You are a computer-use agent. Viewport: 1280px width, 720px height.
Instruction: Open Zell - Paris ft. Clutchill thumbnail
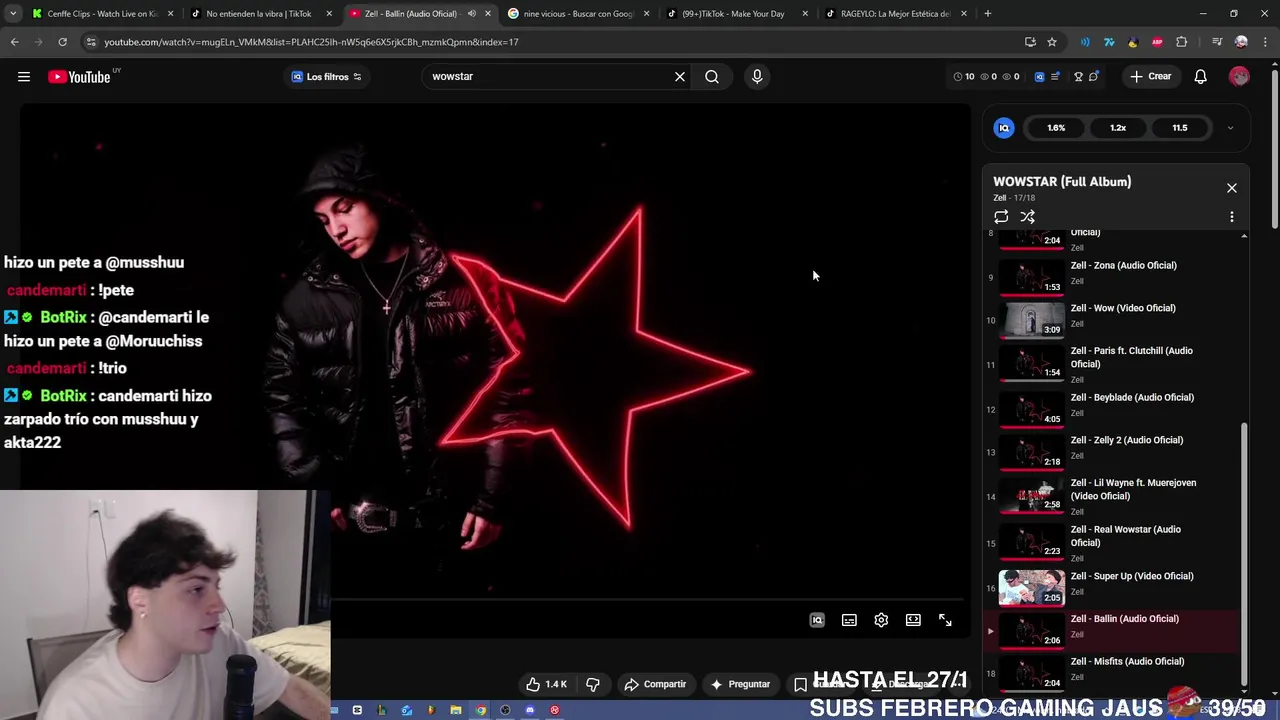[x=1032, y=363]
